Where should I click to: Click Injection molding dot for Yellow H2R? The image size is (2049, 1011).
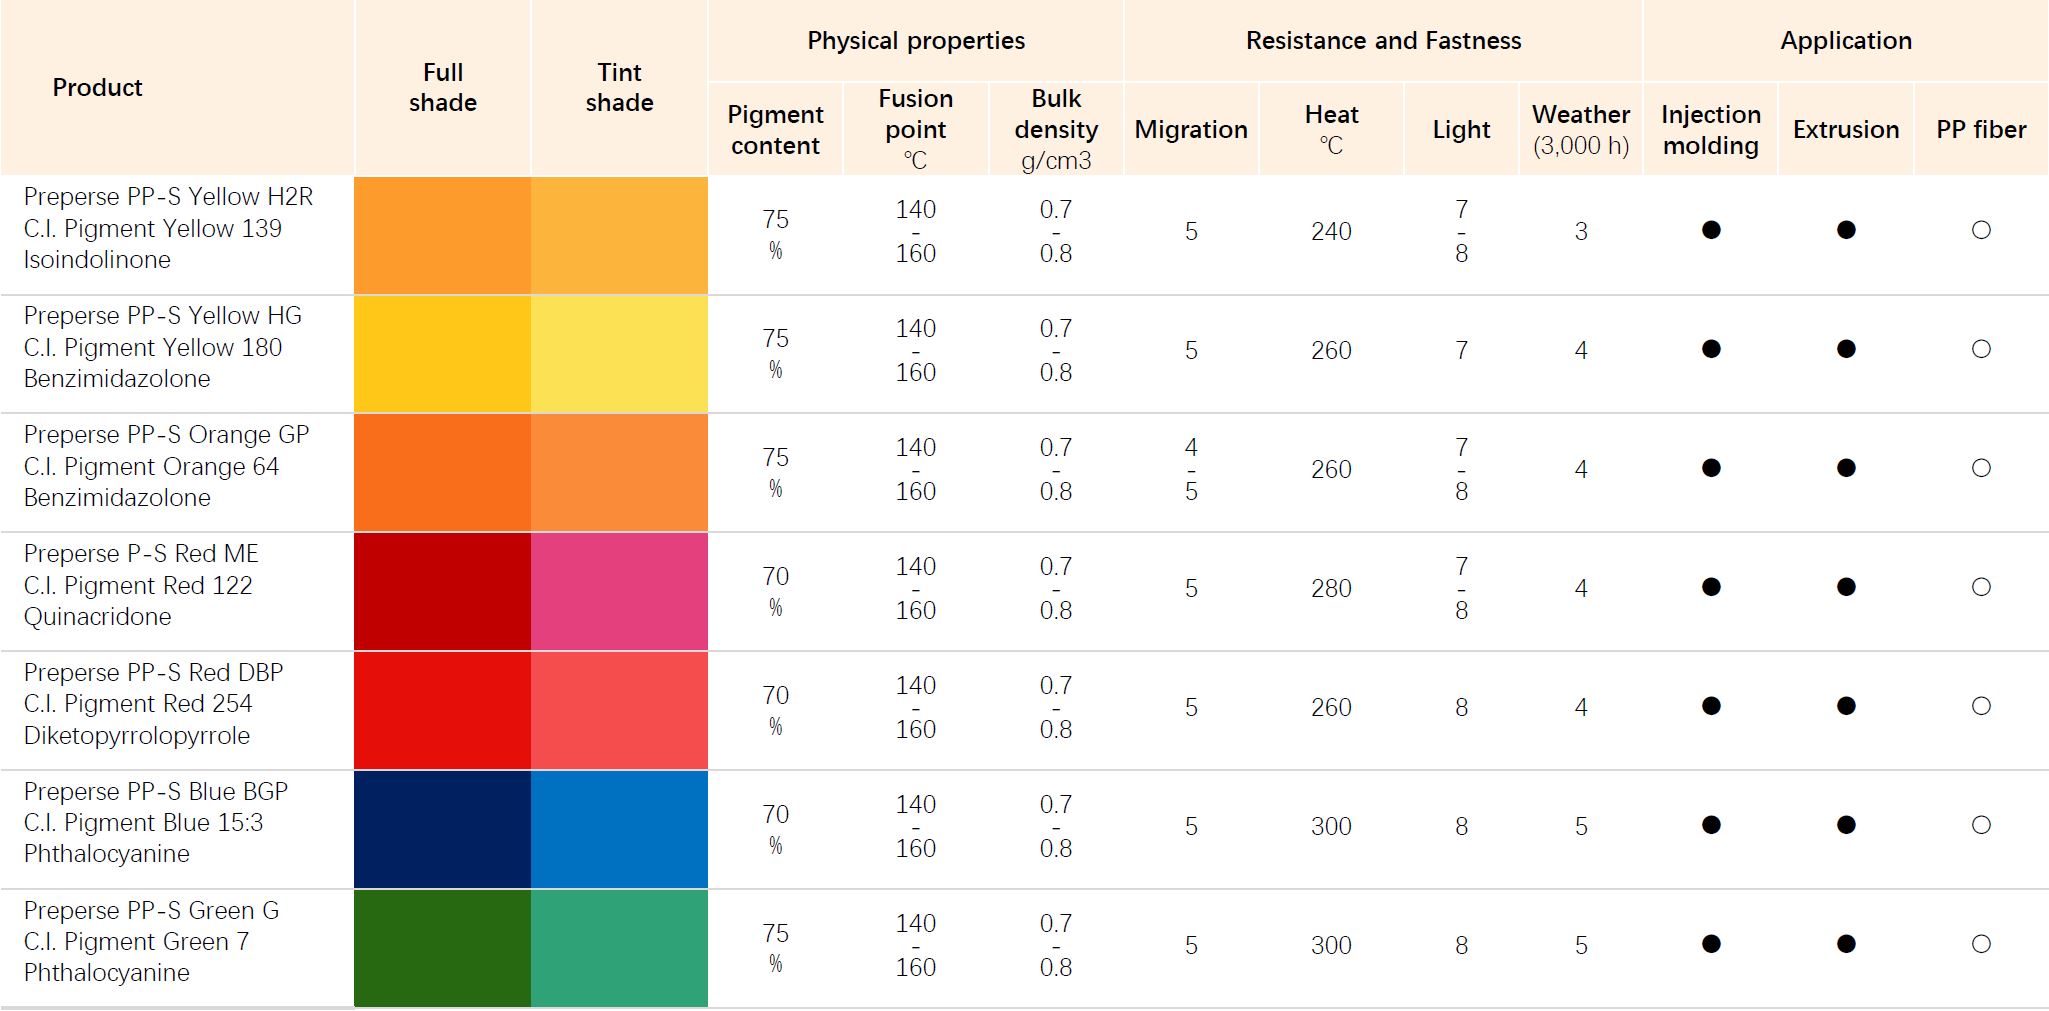1711,230
